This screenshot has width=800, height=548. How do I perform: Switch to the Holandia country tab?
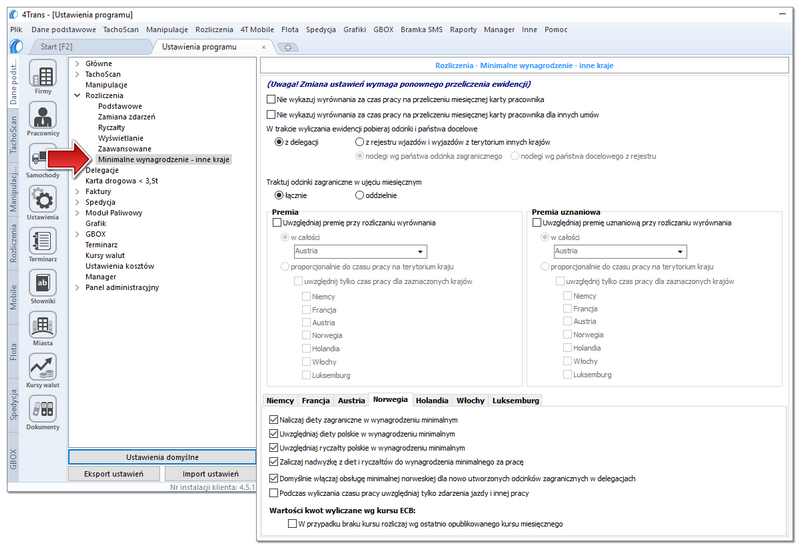pos(432,401)
